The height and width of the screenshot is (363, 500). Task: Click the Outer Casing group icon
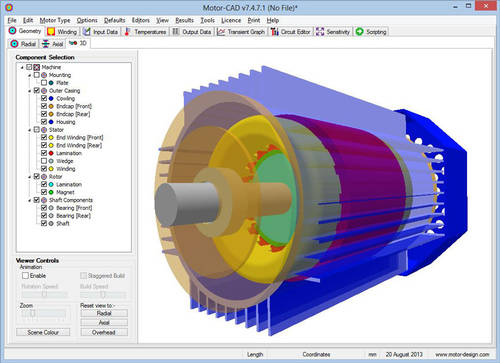[x=44, y=91]
